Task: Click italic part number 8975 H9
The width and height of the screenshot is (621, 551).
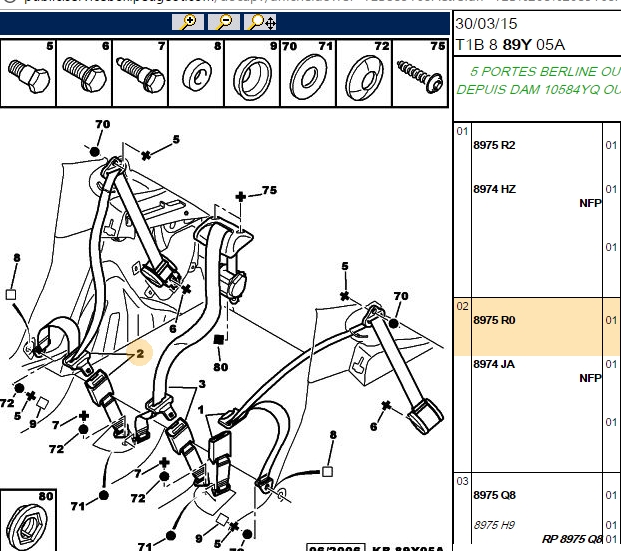Action: pos(494,525)
